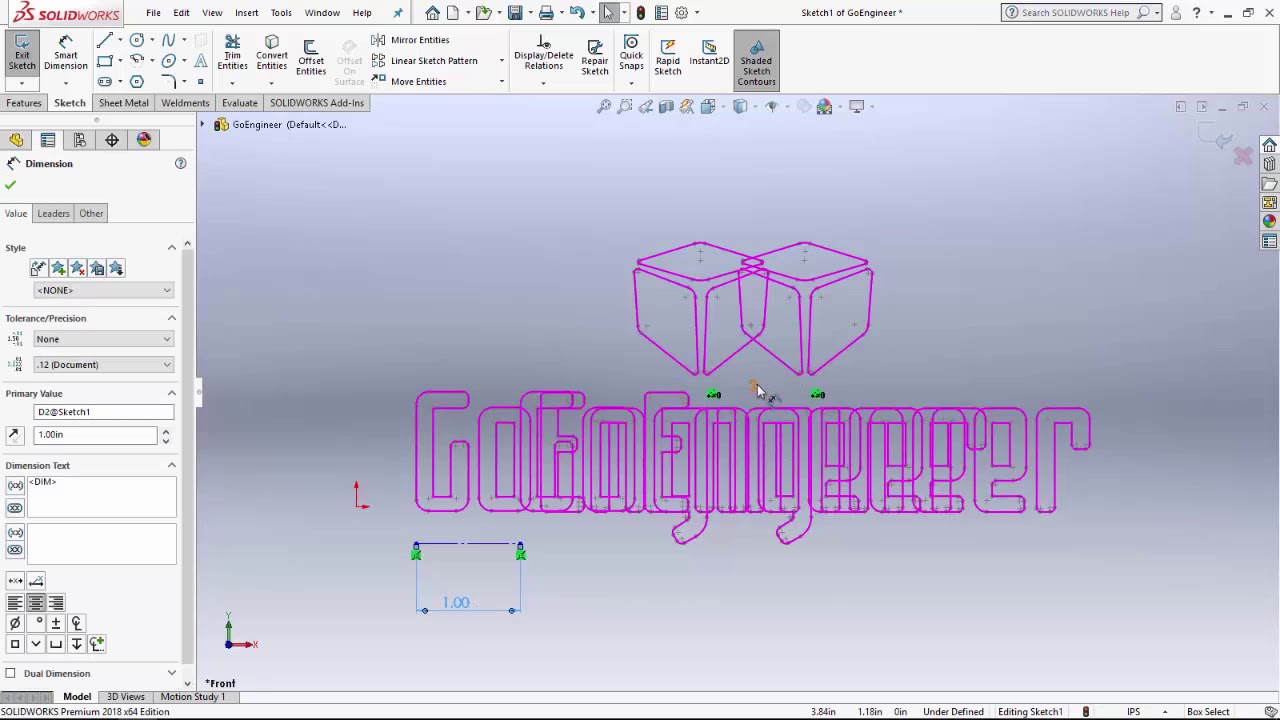1280x720 pixels.
Task: Select the Circle sketch tool
Action: click(x=137, y=40)
